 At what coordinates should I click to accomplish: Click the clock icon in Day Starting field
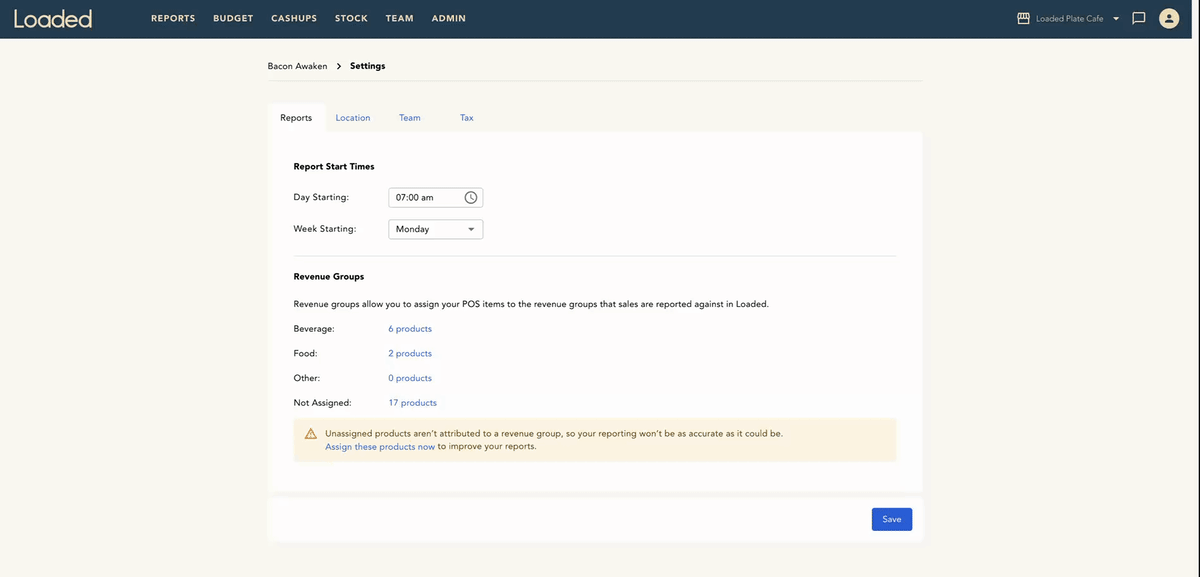pos(471,198)
